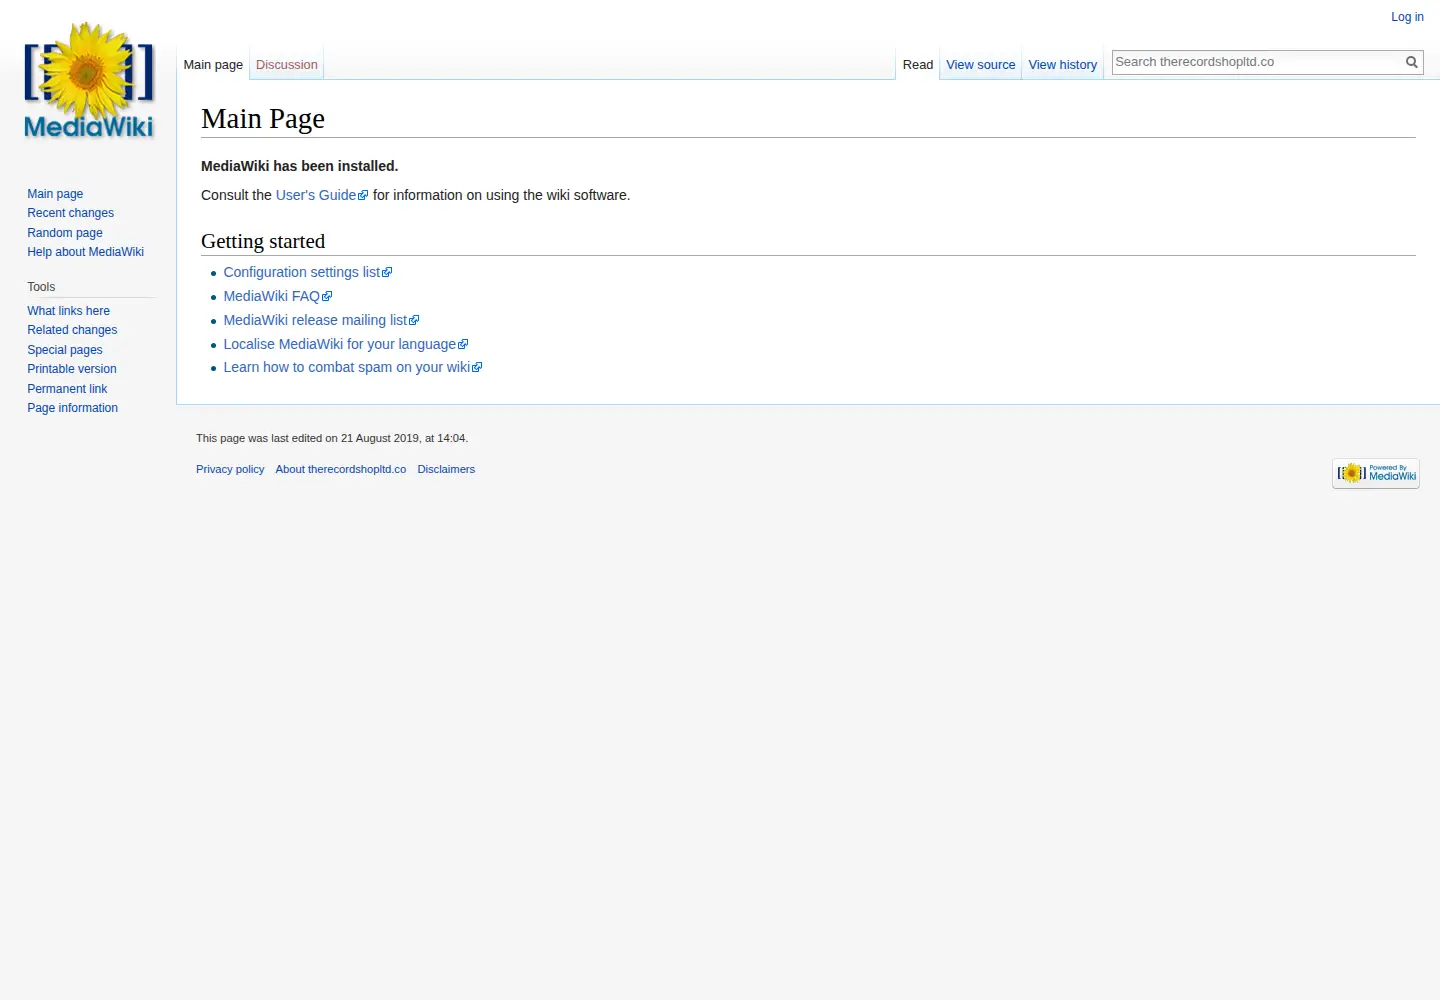
Task: Open MediaWiki release mailing list link
Action: (321, 320)
